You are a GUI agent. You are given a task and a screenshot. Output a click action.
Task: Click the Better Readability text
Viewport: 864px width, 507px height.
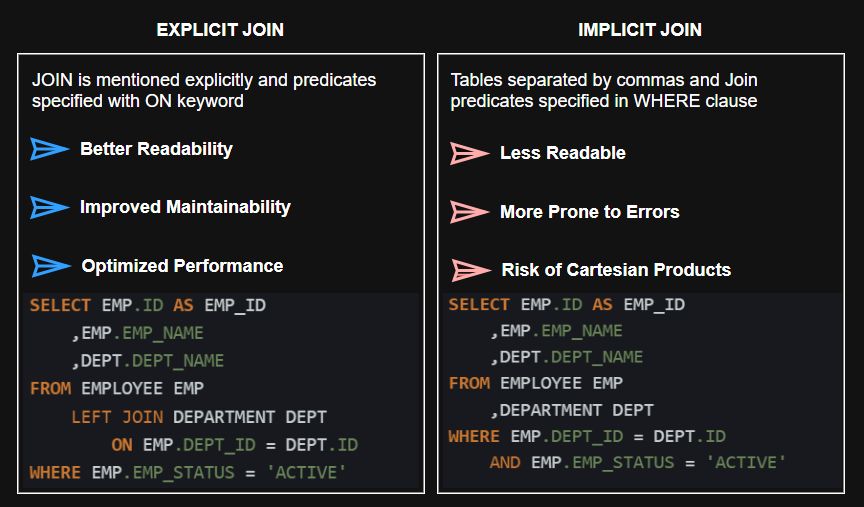[156, 149]
